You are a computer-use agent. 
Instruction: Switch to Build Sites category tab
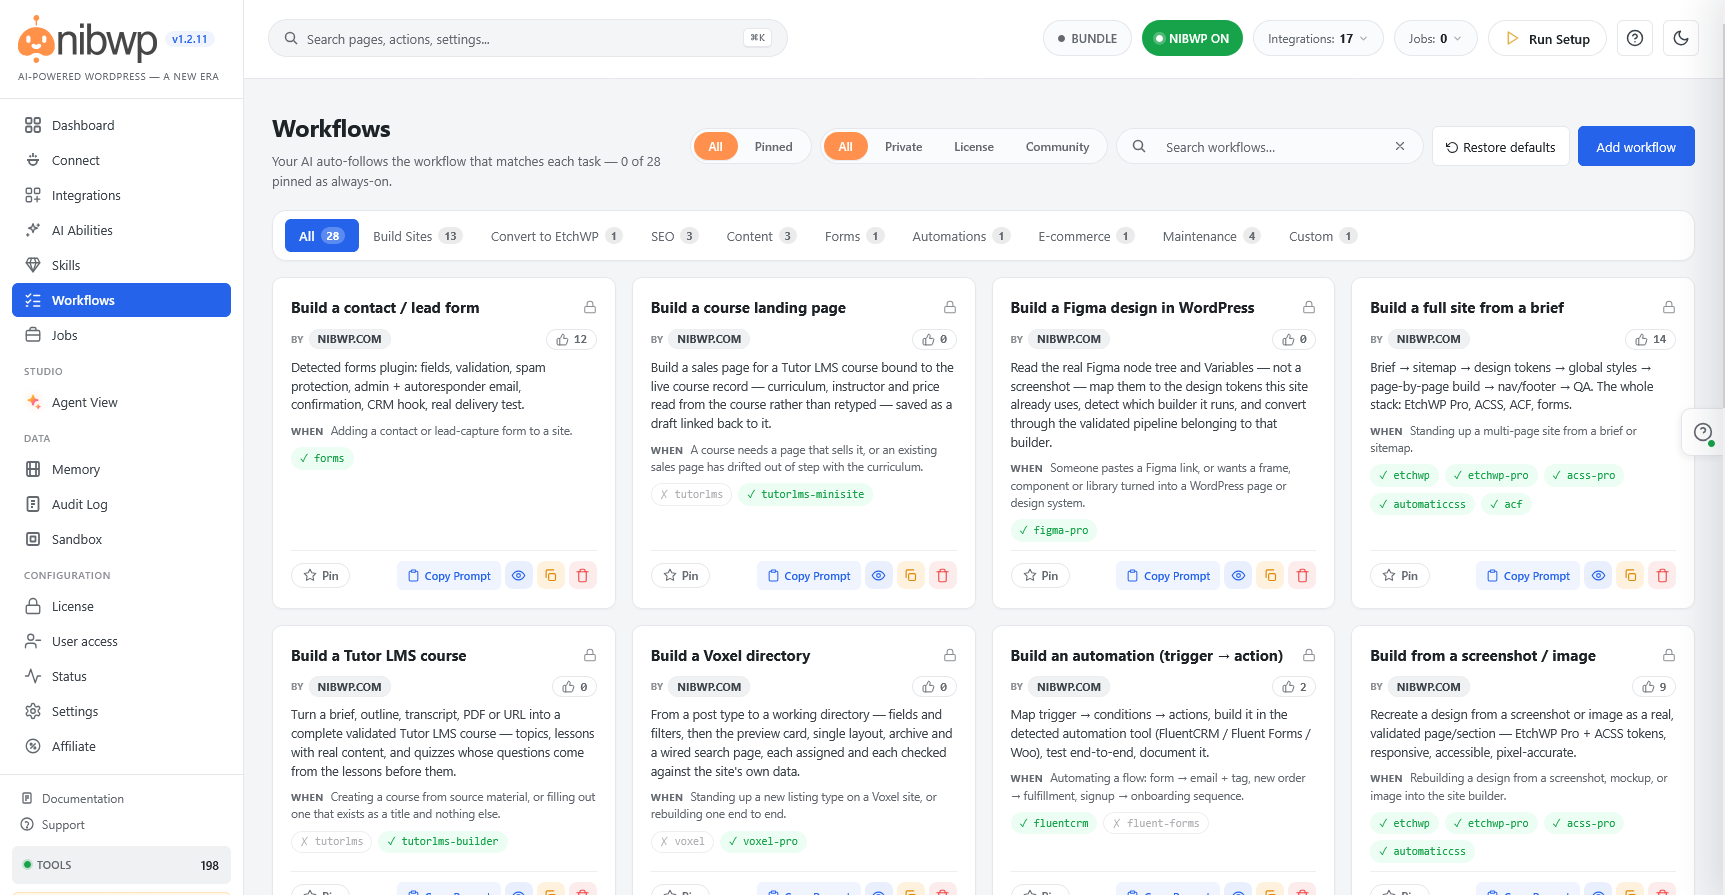(417, 236)
